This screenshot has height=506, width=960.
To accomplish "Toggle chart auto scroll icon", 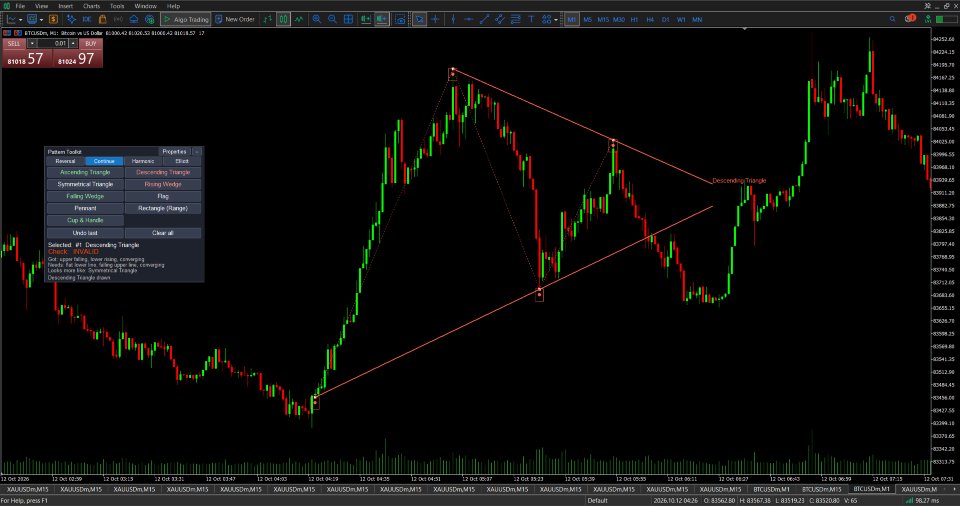I will (x=366, y=20).
